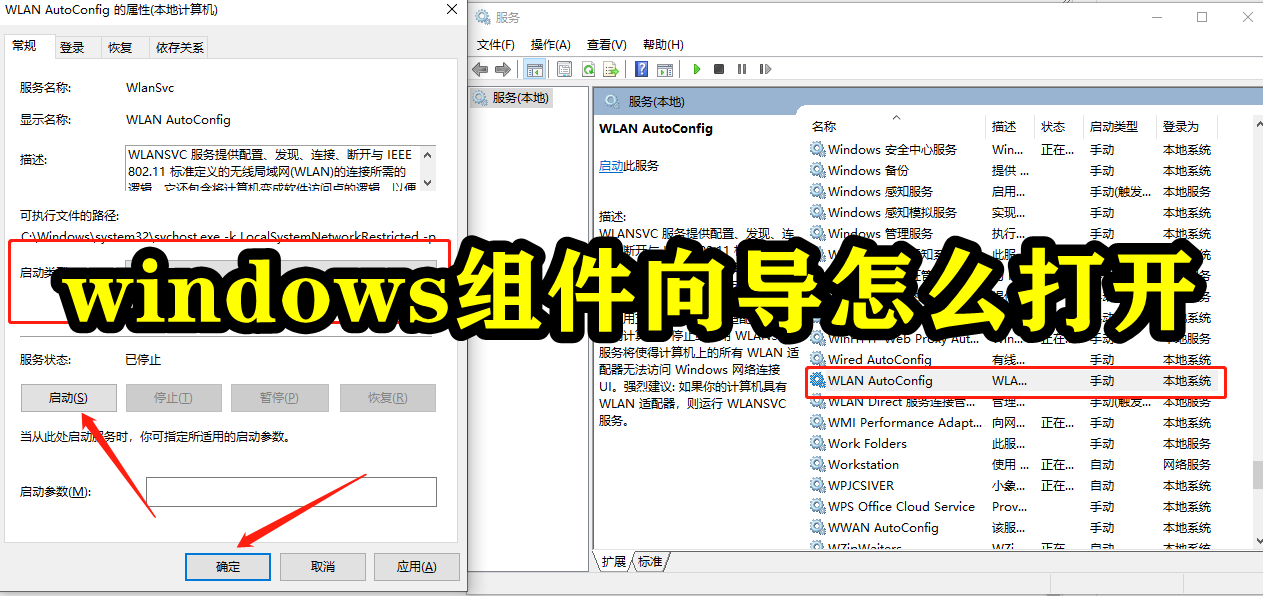Click gear icon of Windows 备份 row
Image resolution: width=1263 pixels, height=596 pixels.
[x=818, y=170]
